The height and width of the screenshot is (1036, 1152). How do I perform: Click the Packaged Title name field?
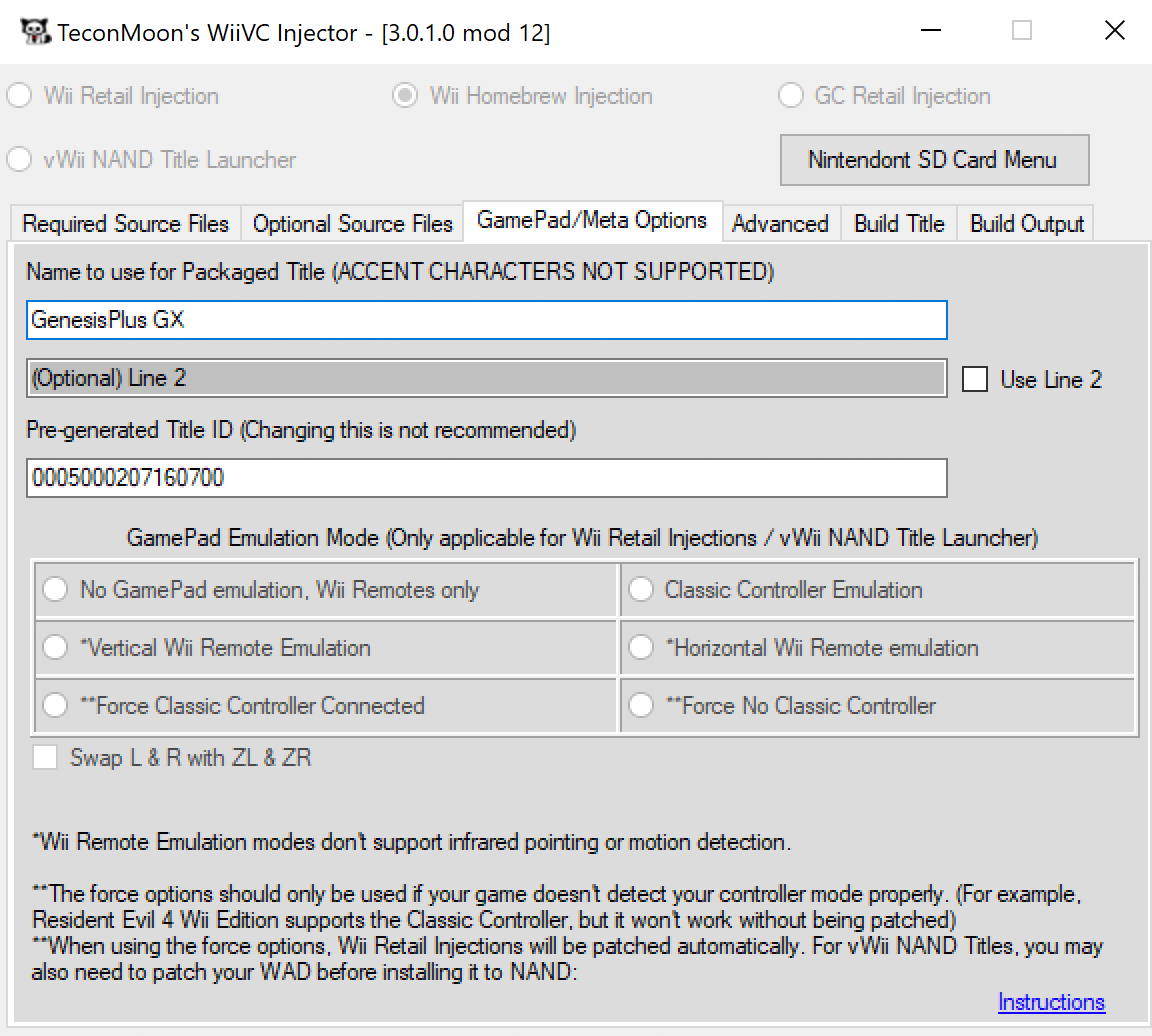pos(486,320)
